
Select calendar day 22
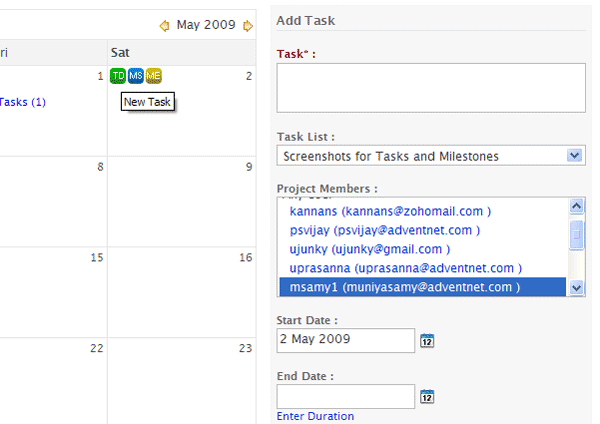53,381
